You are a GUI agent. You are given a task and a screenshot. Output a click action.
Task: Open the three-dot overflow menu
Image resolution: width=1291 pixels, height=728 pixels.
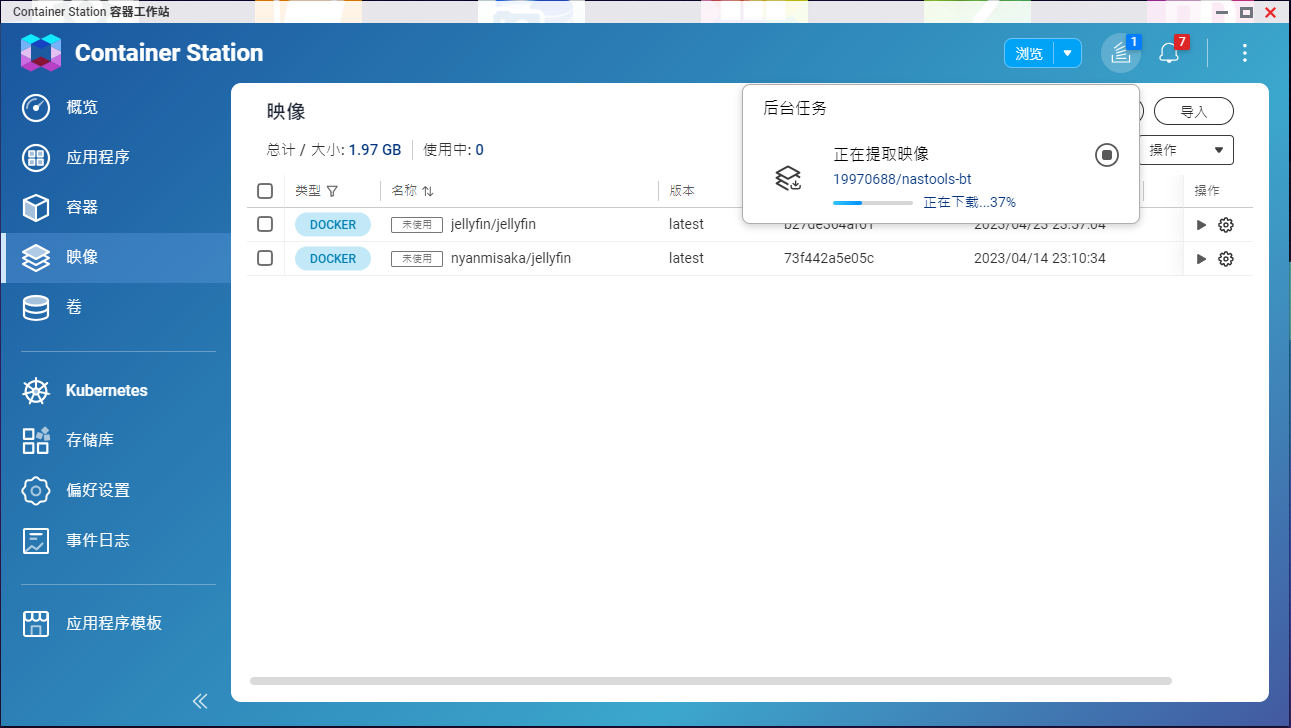click(1244, 53)
